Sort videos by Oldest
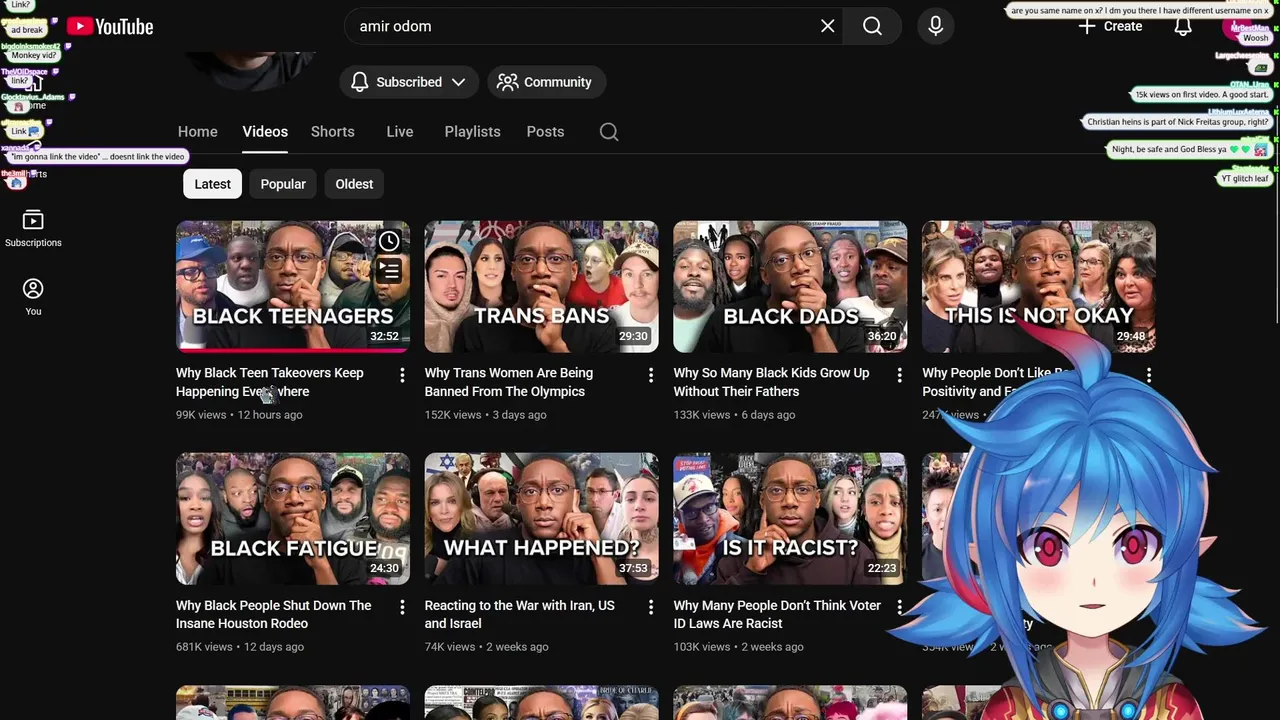 point(354,184)
